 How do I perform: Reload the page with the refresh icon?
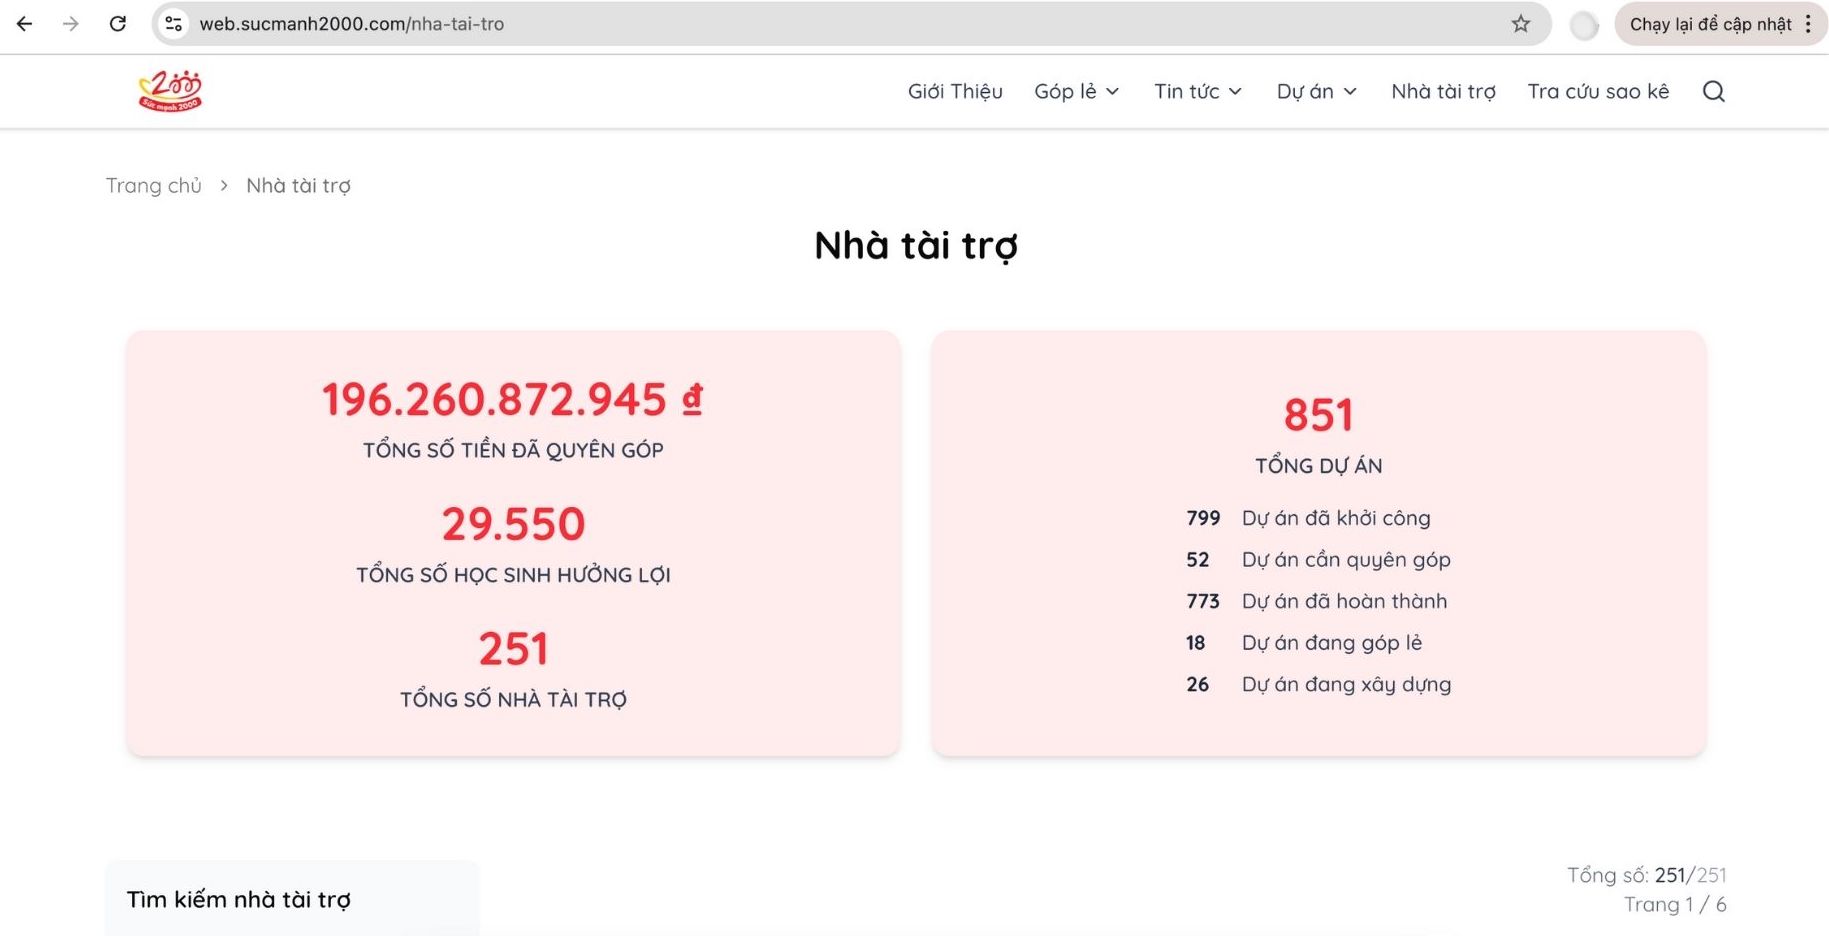118,24
